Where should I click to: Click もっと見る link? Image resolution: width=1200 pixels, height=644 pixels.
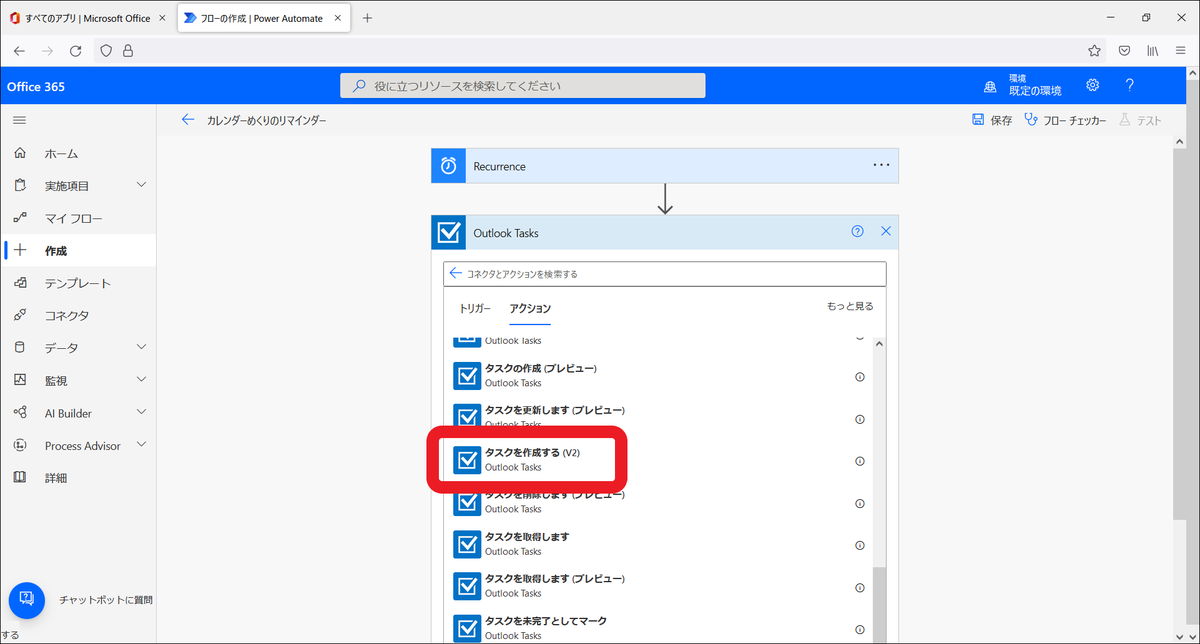tap(850, 306)
